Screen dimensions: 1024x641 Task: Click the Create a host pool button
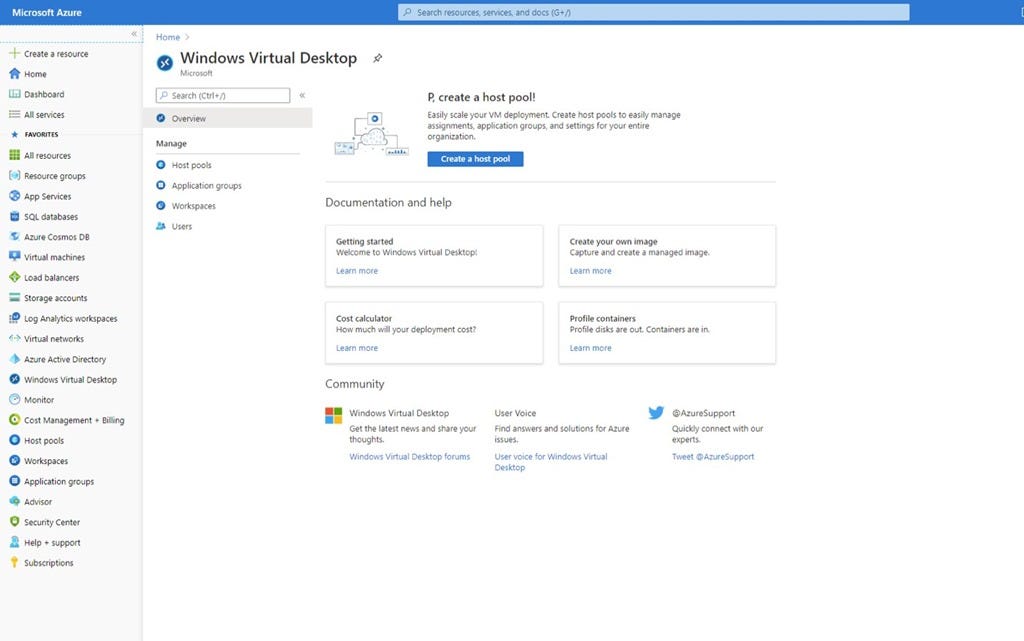pyautogui.click(x=475, y=158)
